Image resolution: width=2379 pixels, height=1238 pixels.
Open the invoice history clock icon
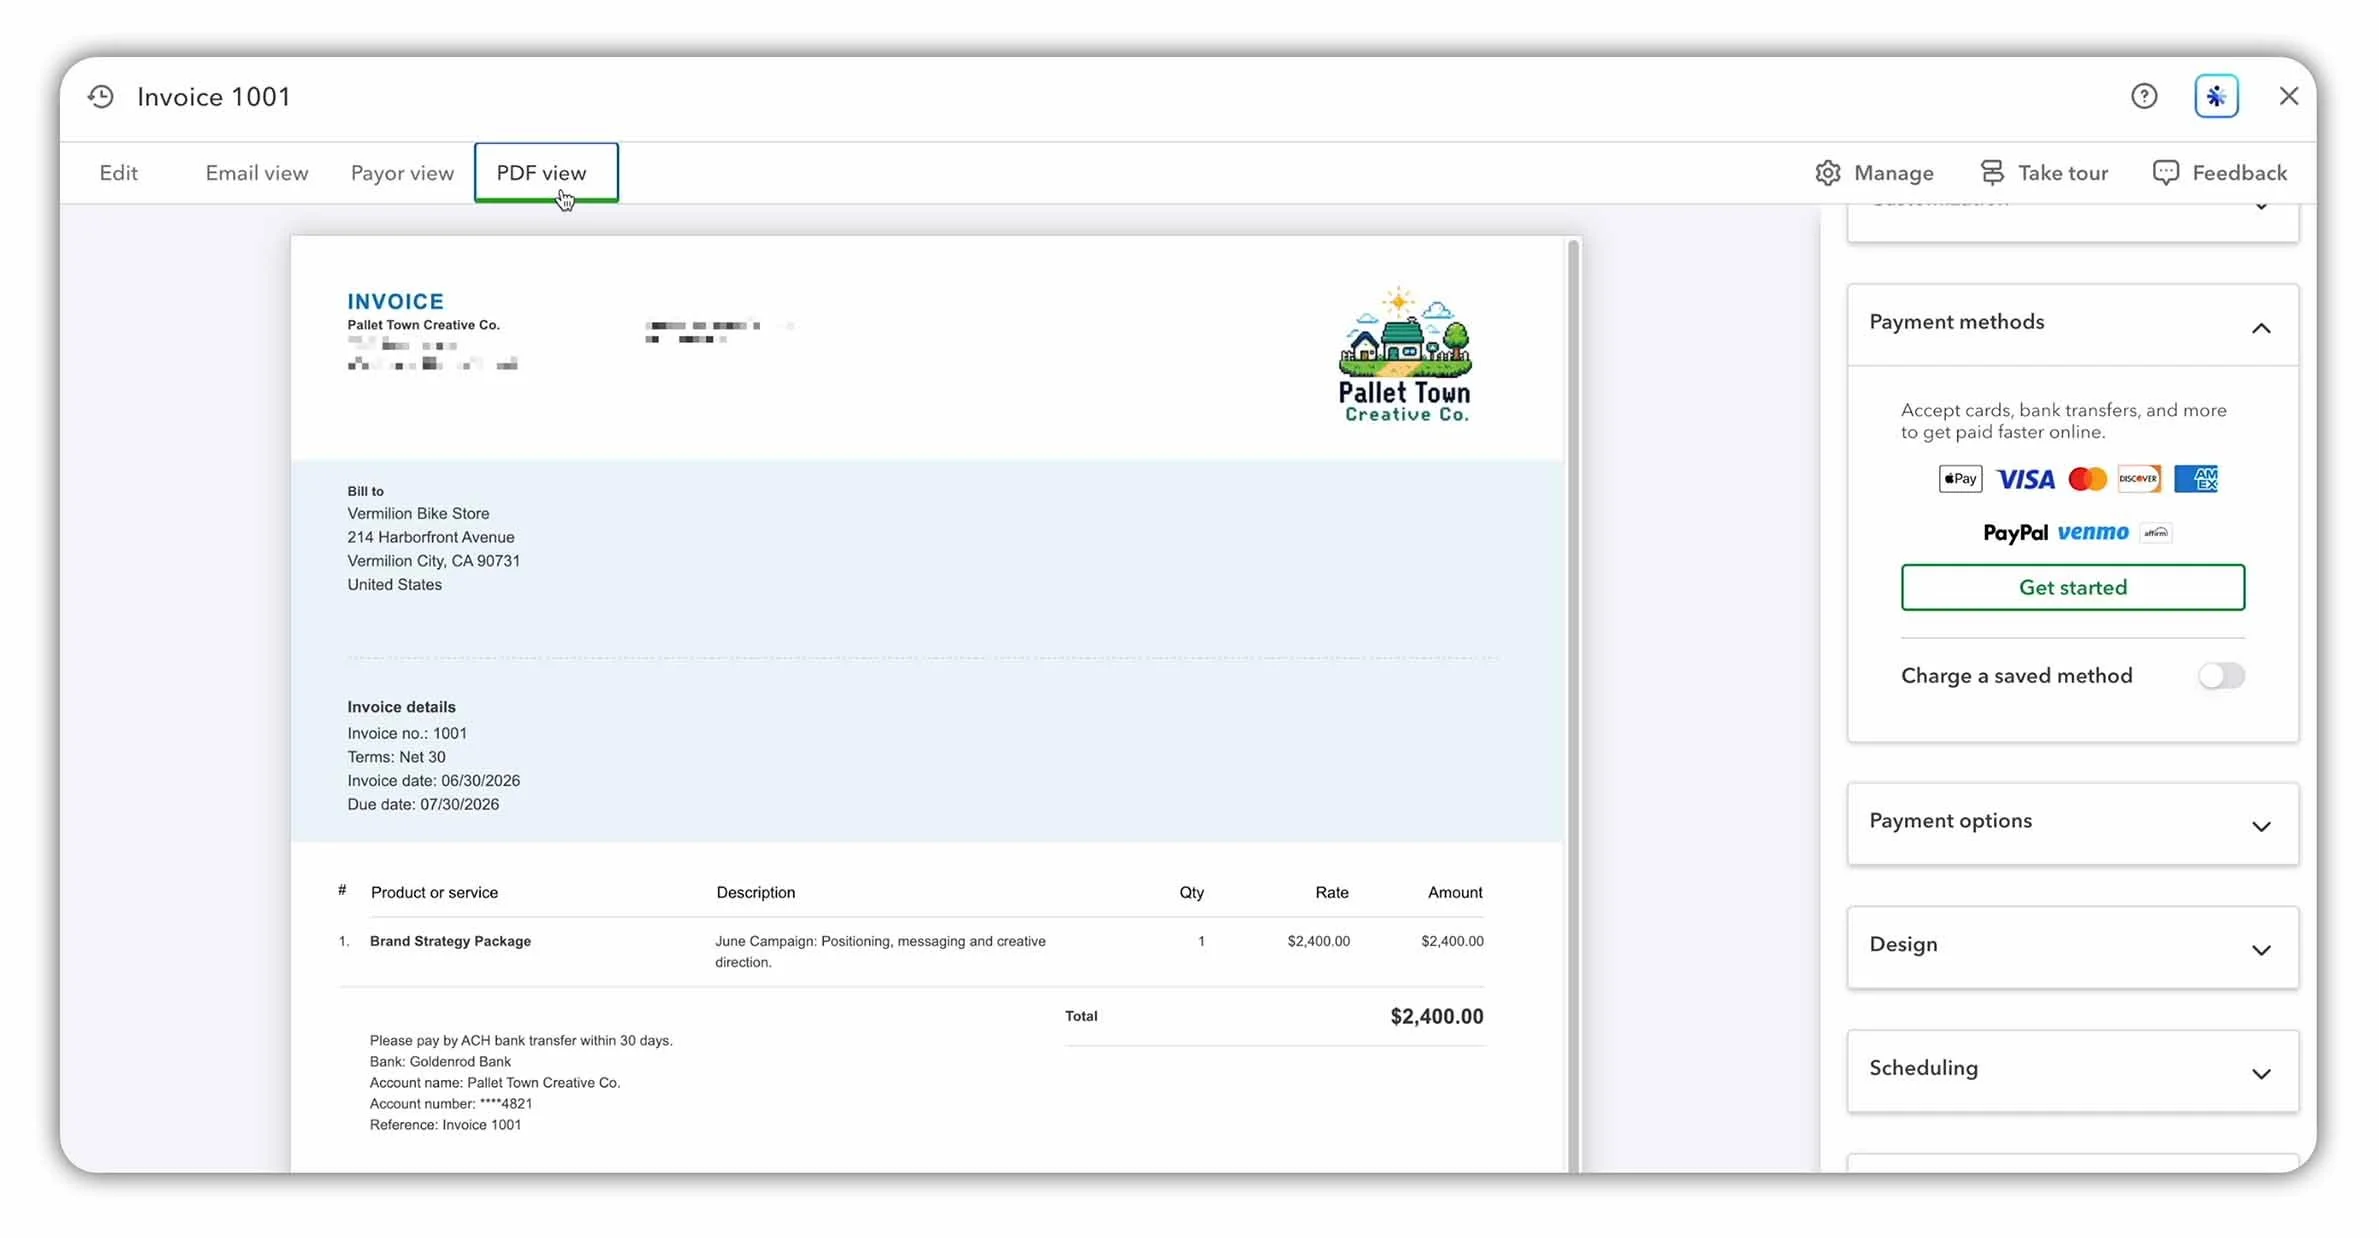[x=101, y=96]
